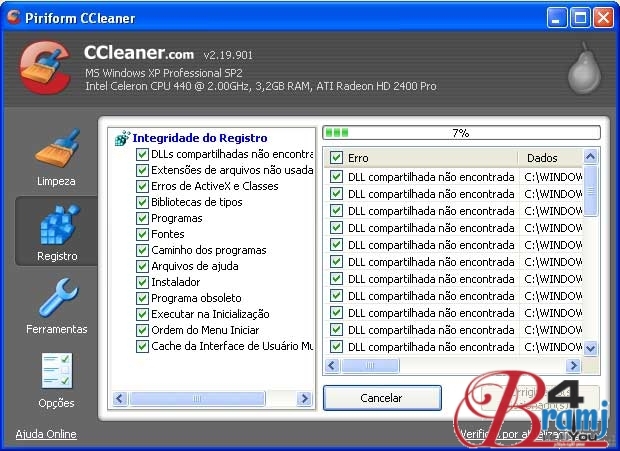The width and height of the screenshot is (620, 451).
Task: Click the MS Windows XP Professional SP2 text
Action: click(164, 73)
